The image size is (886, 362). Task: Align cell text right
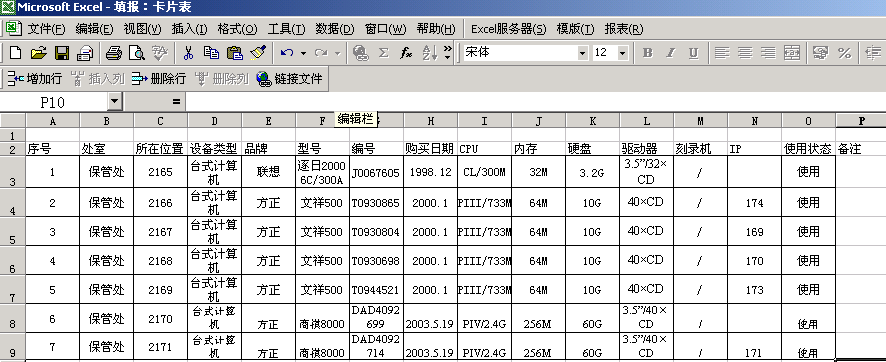pyautogui.click(x=768, y=53)
